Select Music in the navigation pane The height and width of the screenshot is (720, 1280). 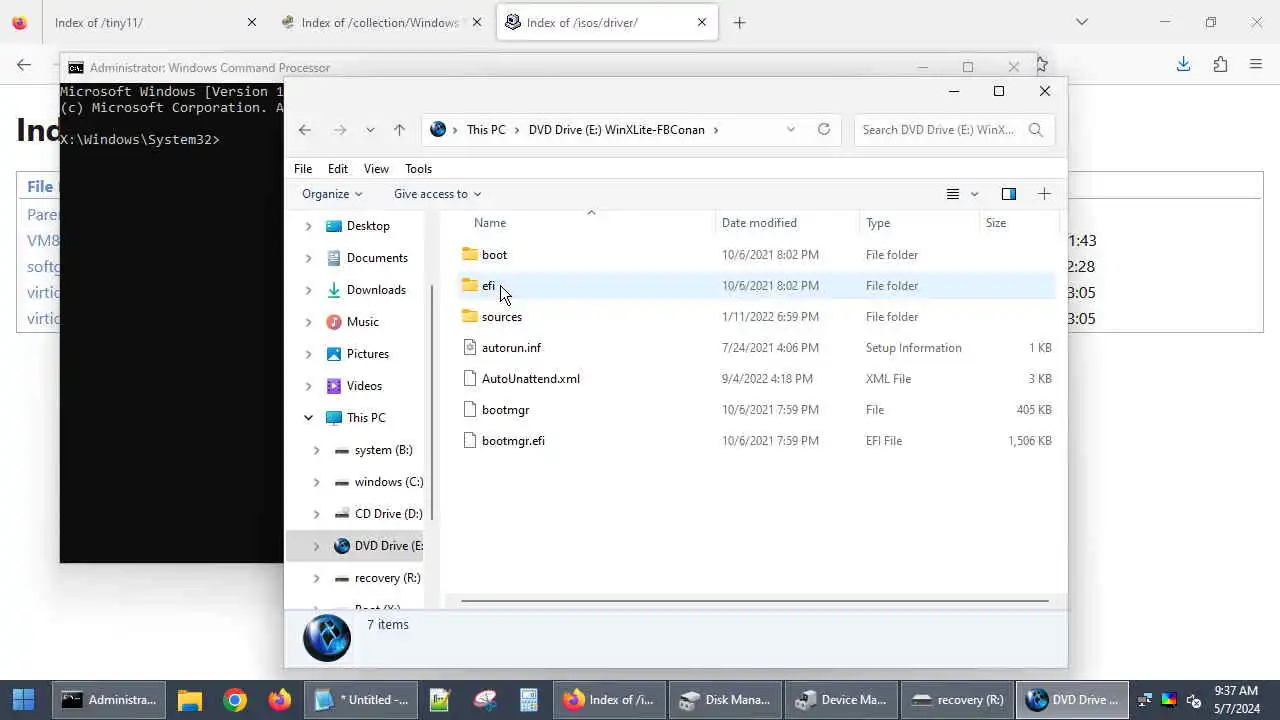[x=362, y=322]
